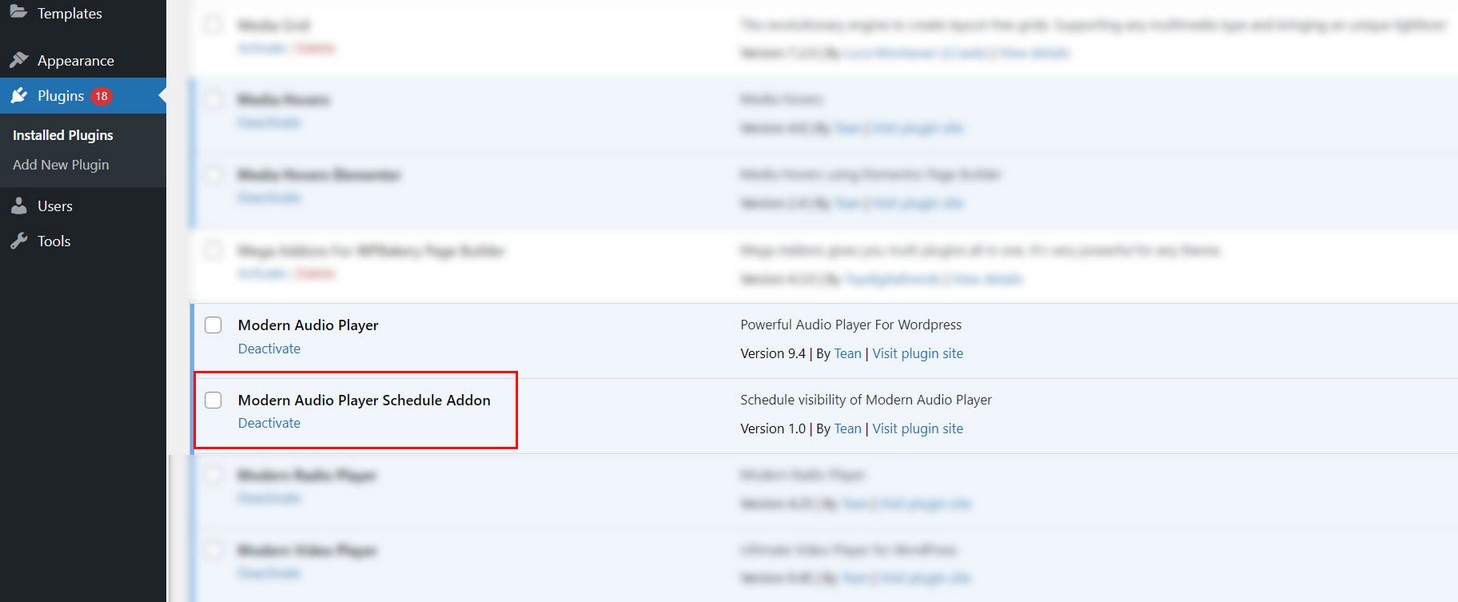Click the Templates folder icon
Screen dimensions: 1458x602
[18, 13]
